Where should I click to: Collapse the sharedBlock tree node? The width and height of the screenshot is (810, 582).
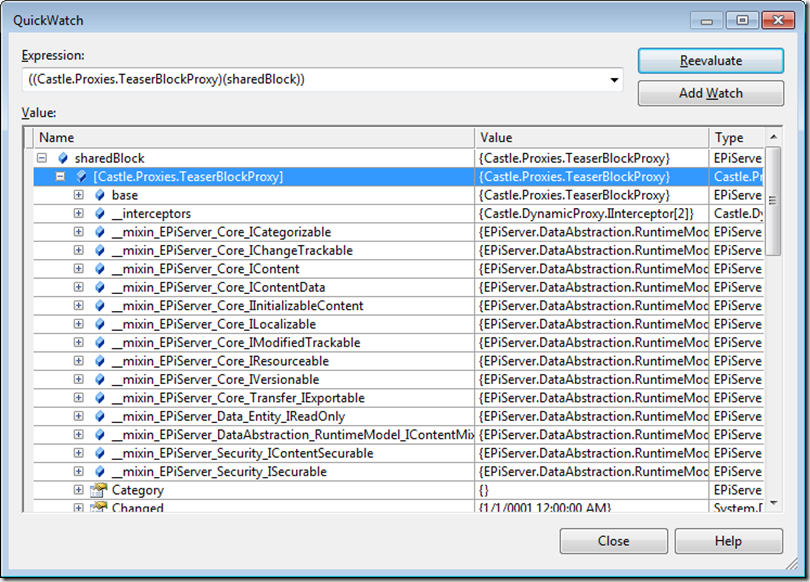[x=42, y=158]
